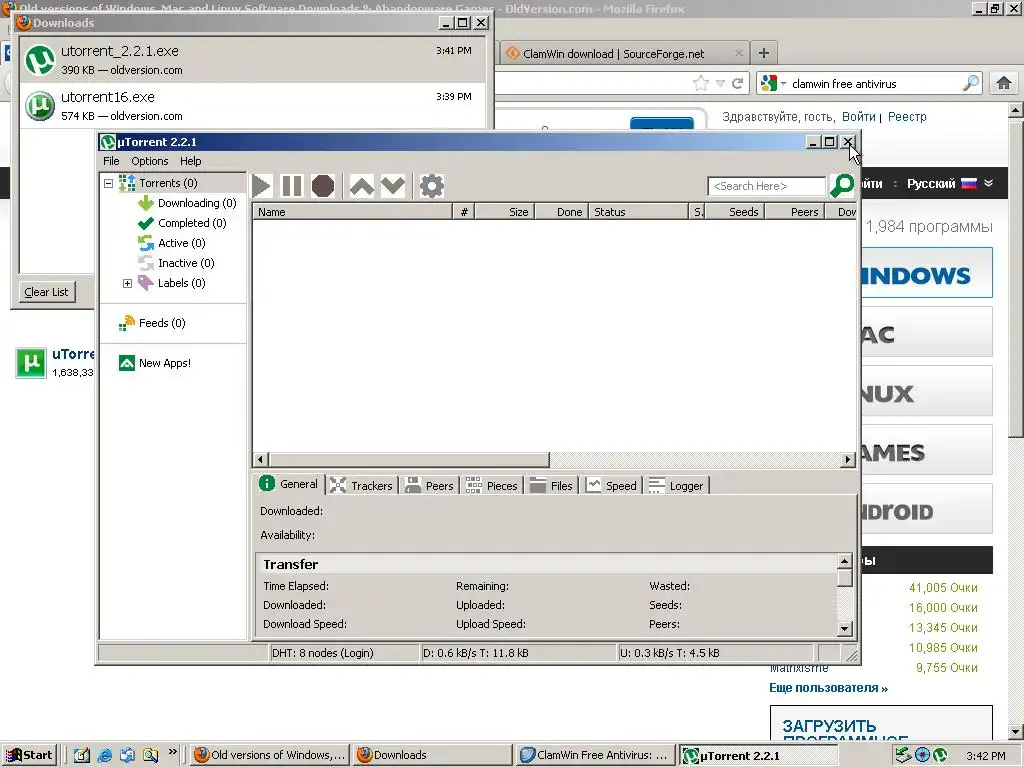Switch to the Speed tab

click(x=611, y=486)
